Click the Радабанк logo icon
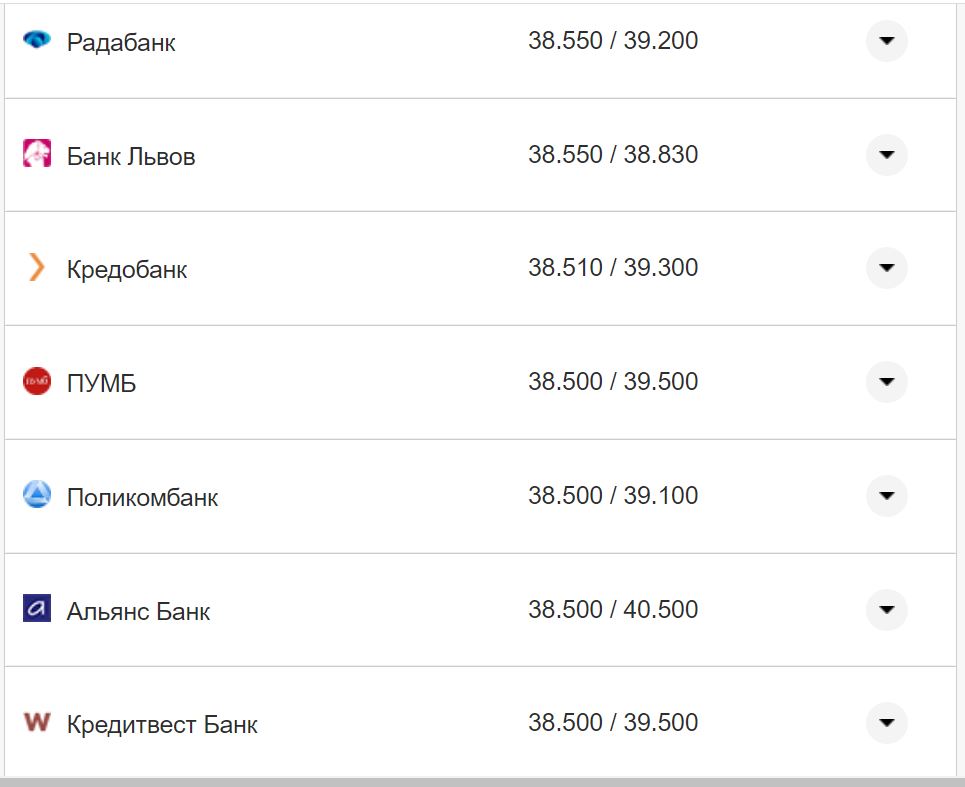Screen dimensions: 965x787 click(x=36, y=41)
